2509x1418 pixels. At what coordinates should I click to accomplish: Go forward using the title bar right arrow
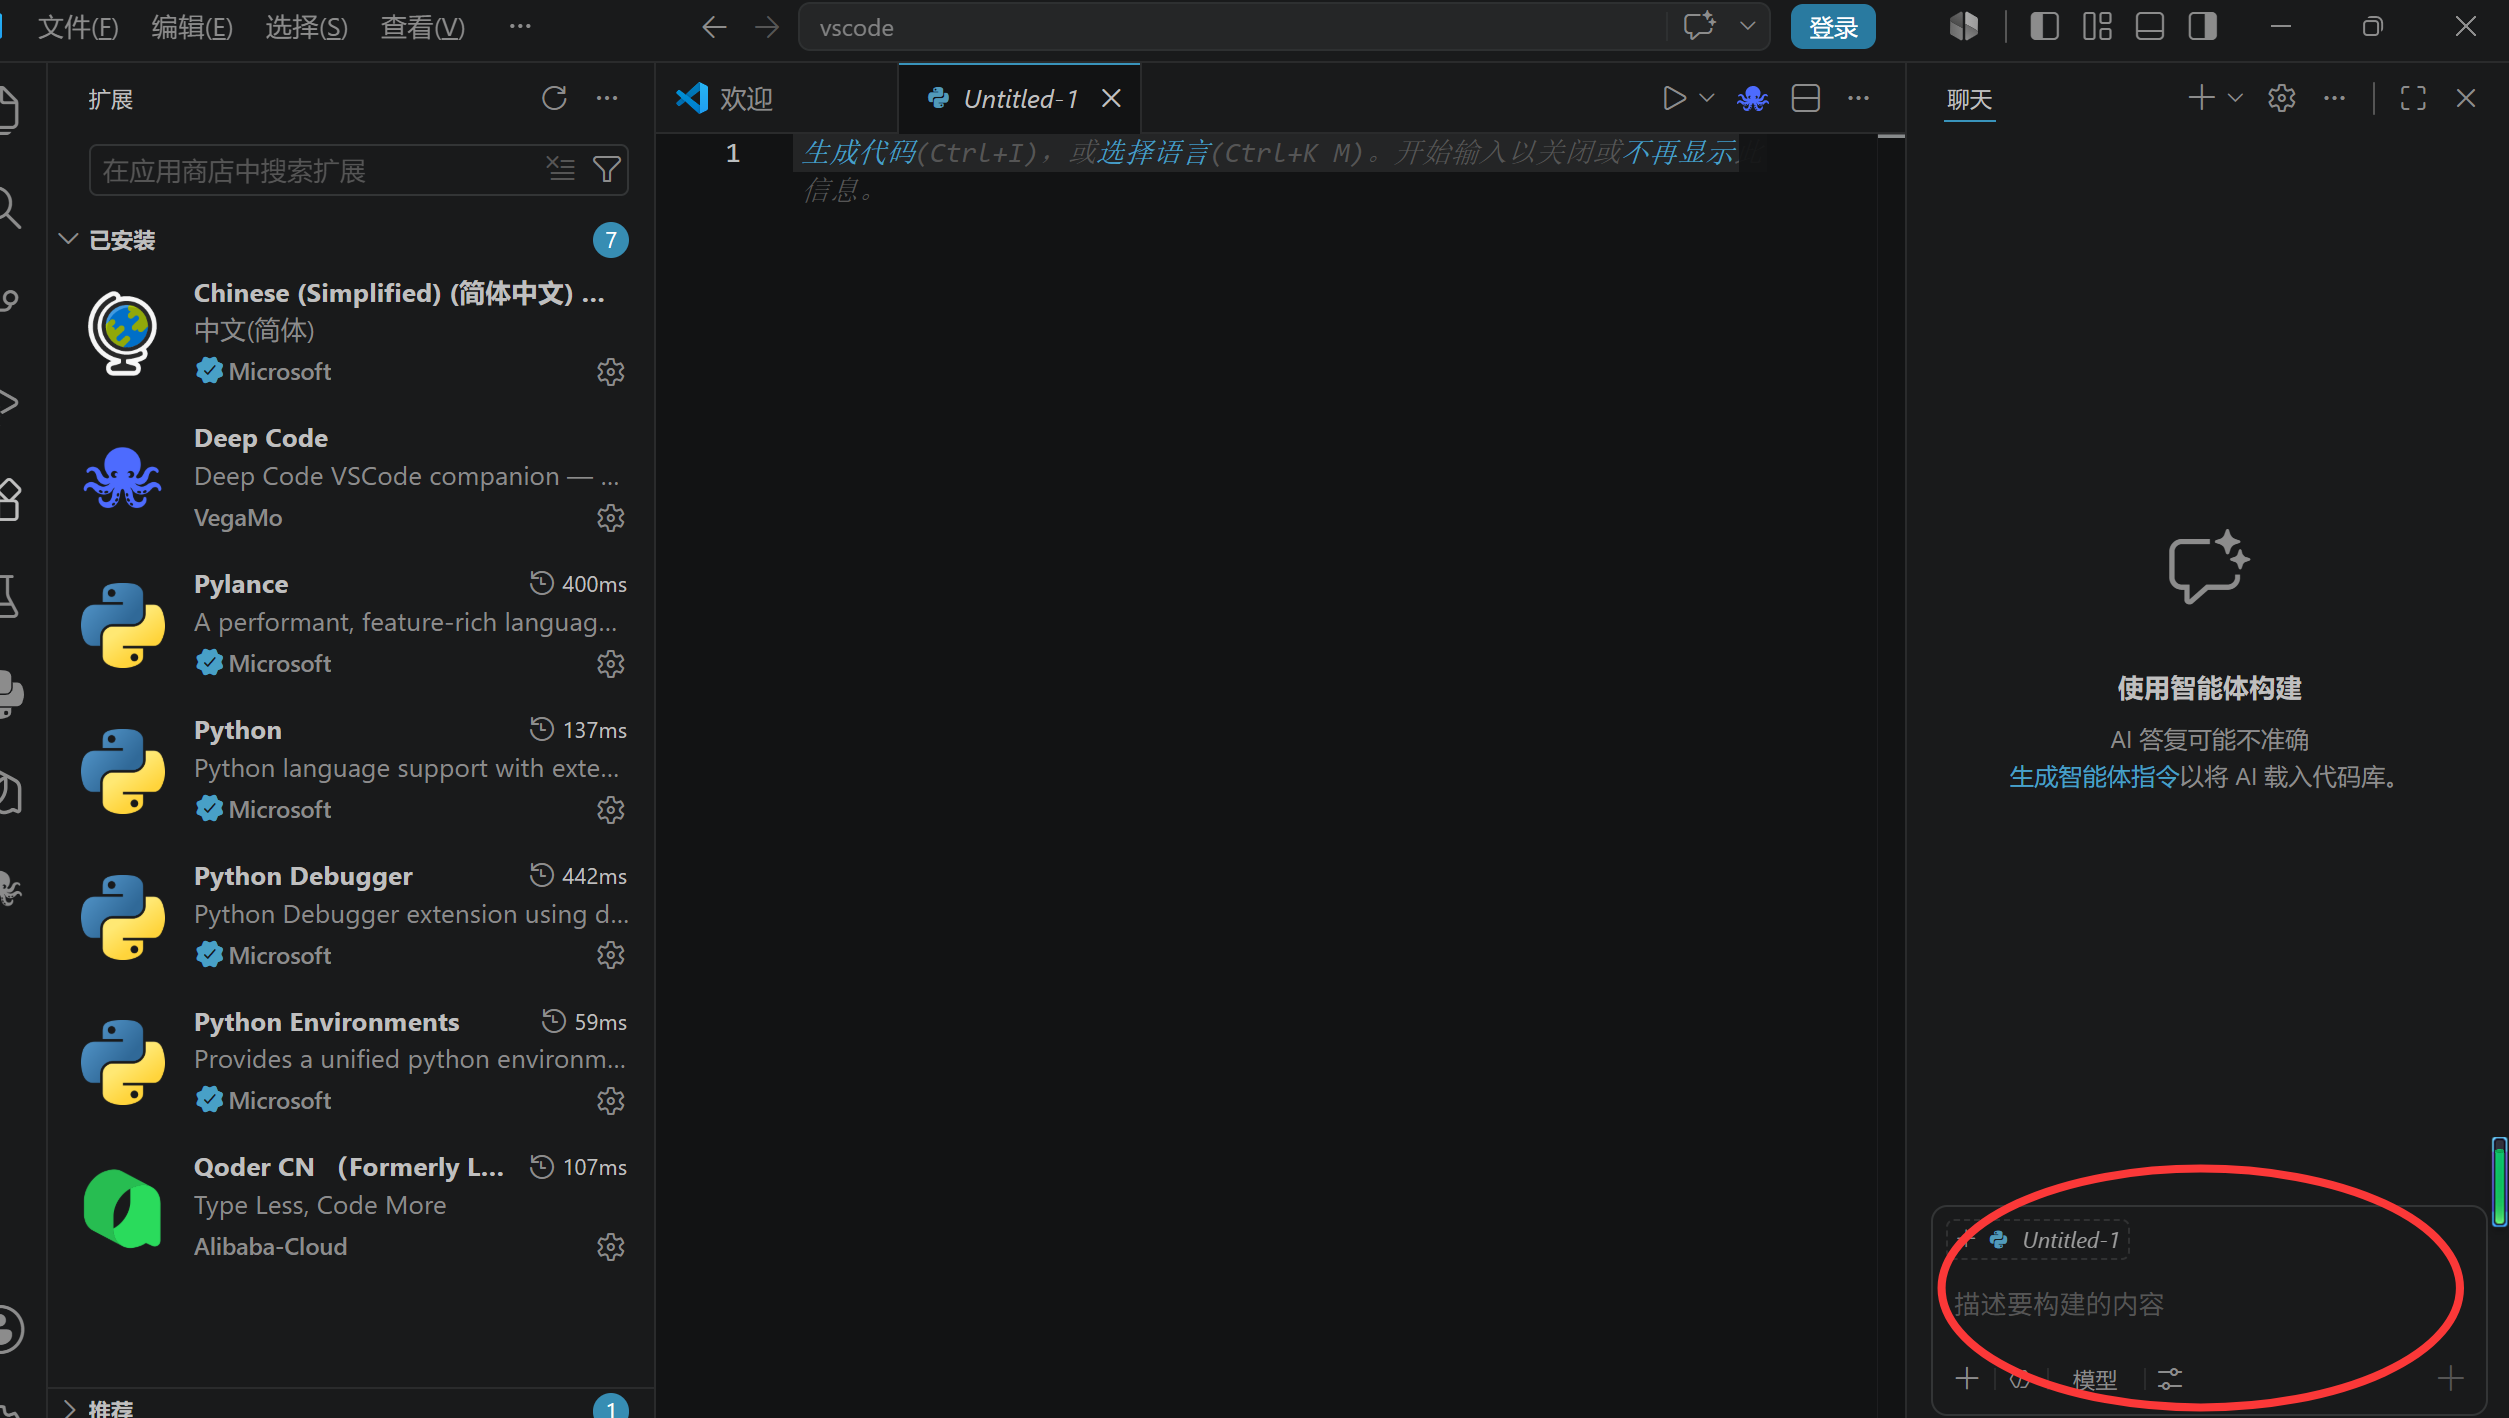767,27
